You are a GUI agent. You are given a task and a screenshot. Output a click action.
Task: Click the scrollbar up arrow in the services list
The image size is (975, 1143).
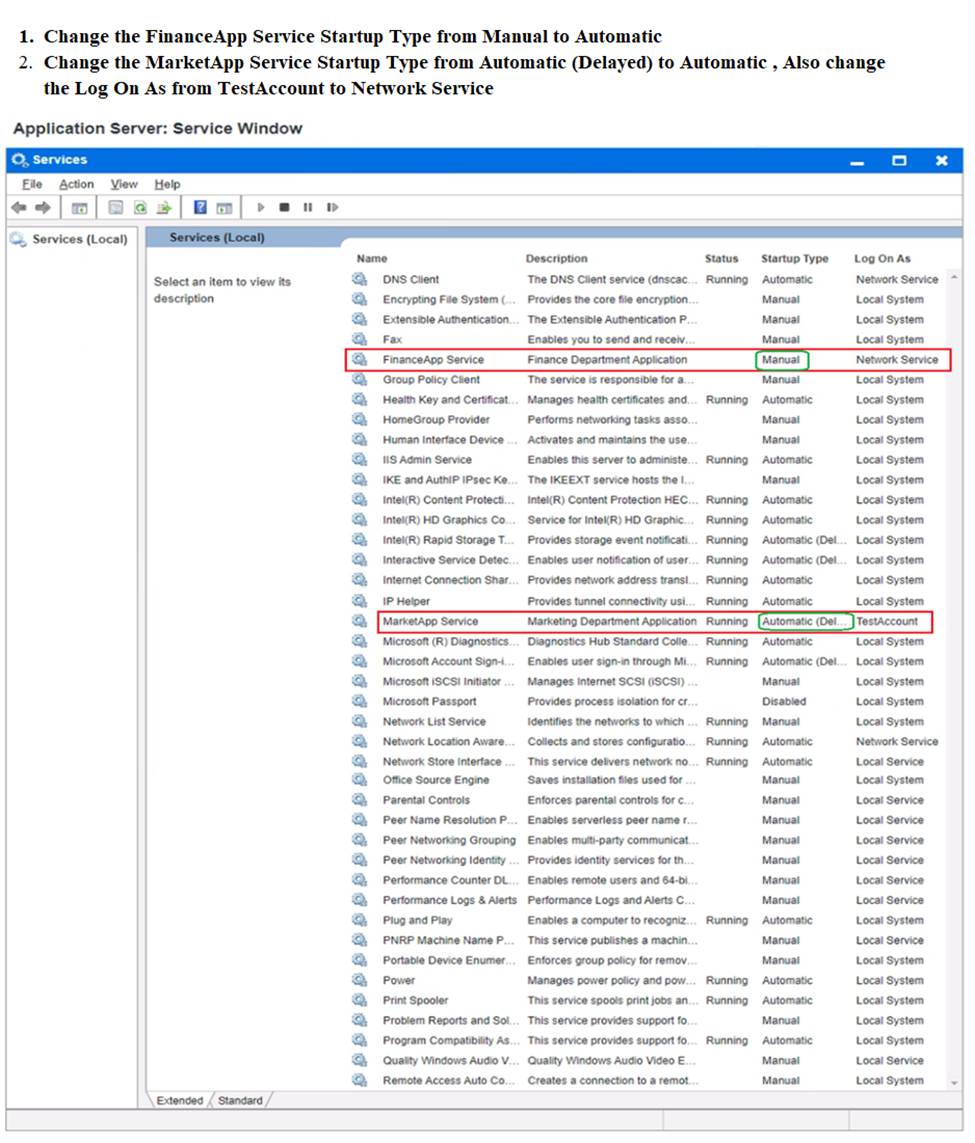coord(954,277)
